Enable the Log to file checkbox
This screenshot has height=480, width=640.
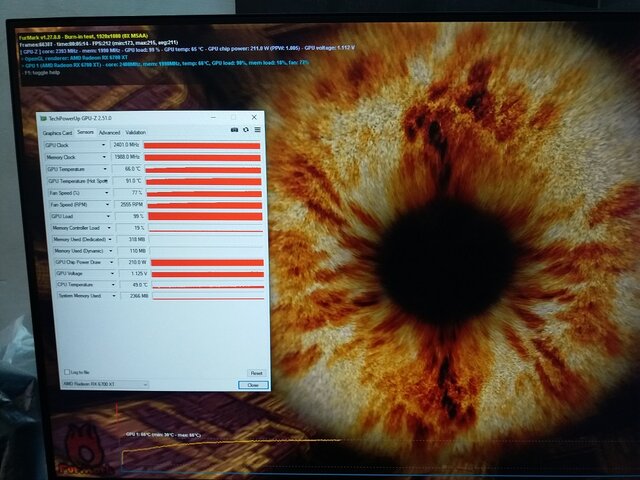pos(66,372)
